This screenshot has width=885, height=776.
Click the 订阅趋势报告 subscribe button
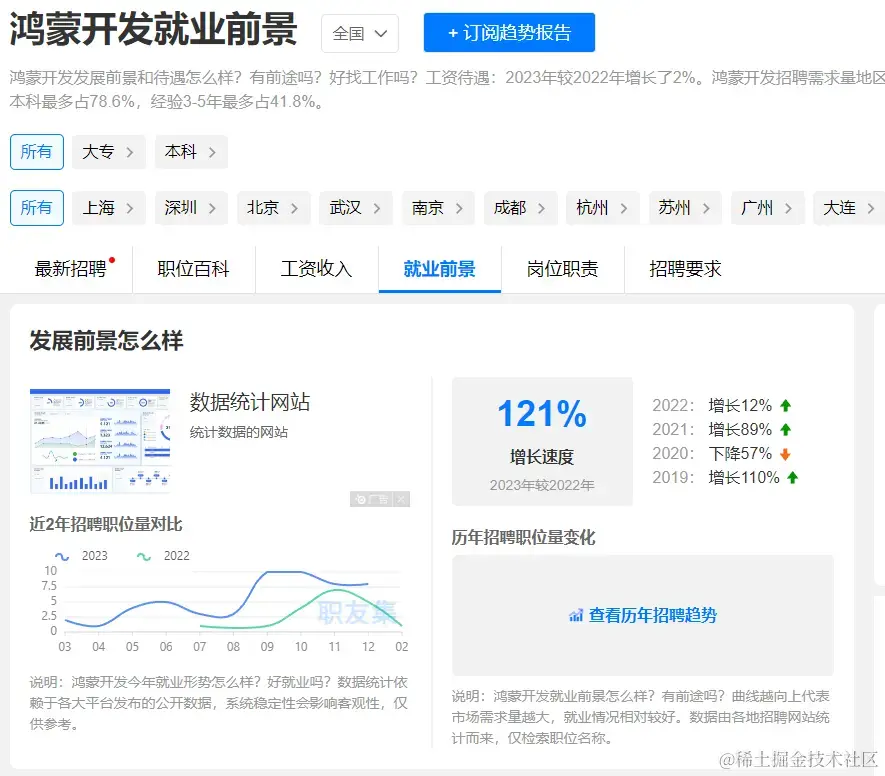point(508,32)
